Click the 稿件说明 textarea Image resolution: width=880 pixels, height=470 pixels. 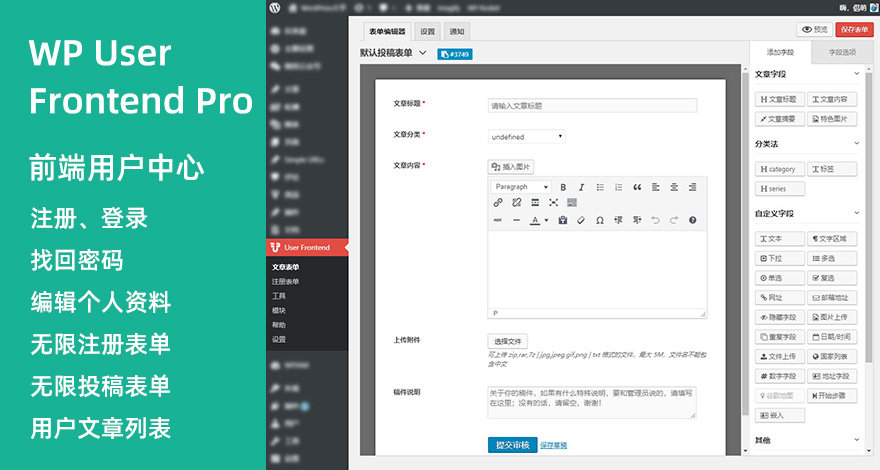coord(592,402)
